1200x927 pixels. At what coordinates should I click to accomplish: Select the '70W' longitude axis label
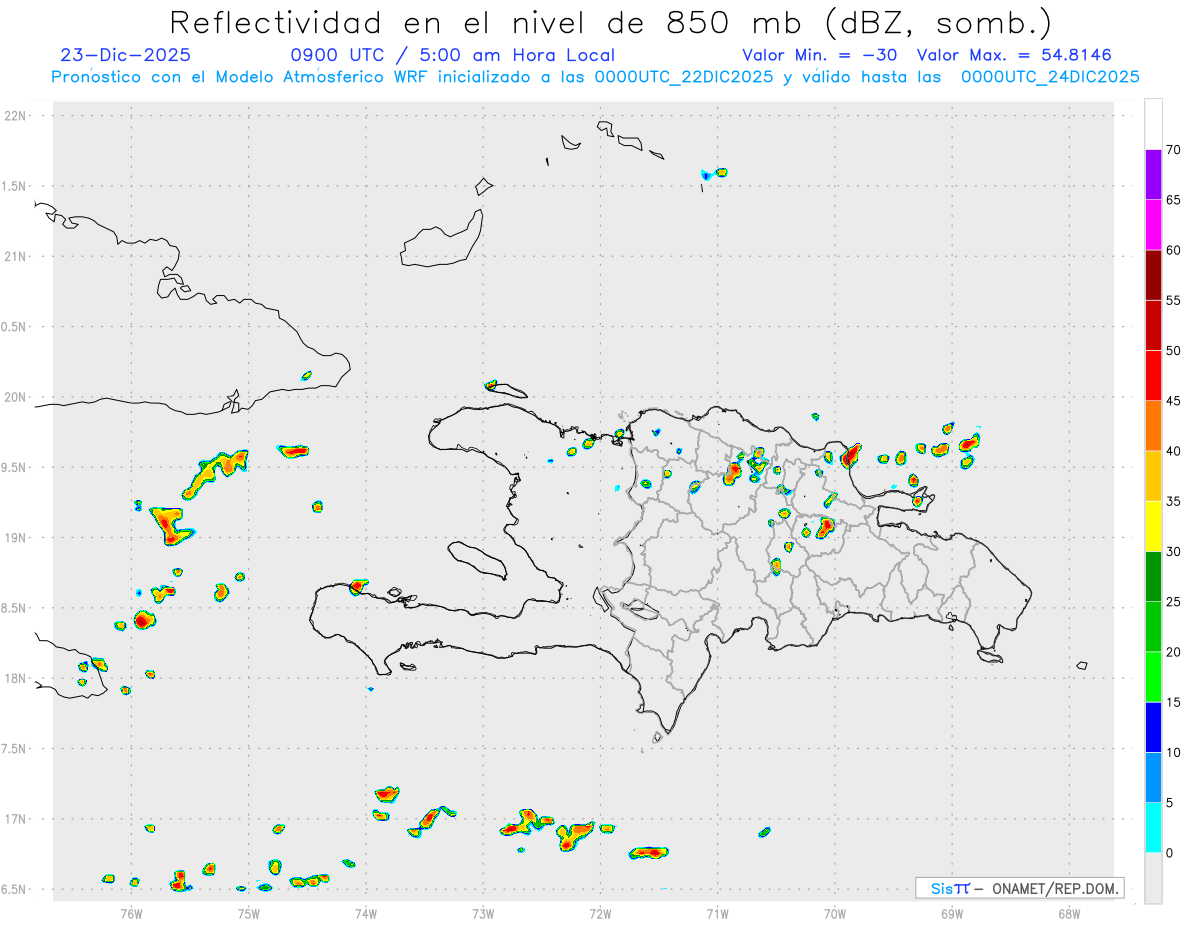(835, 912)
